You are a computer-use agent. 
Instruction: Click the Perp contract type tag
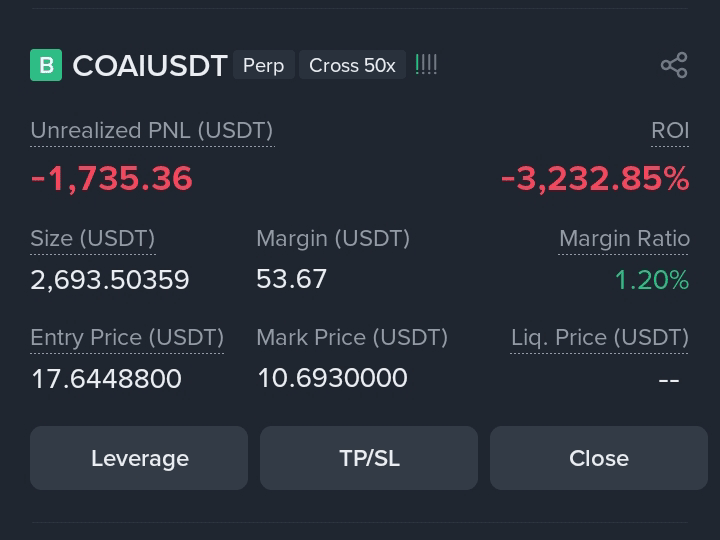[264, 65]
